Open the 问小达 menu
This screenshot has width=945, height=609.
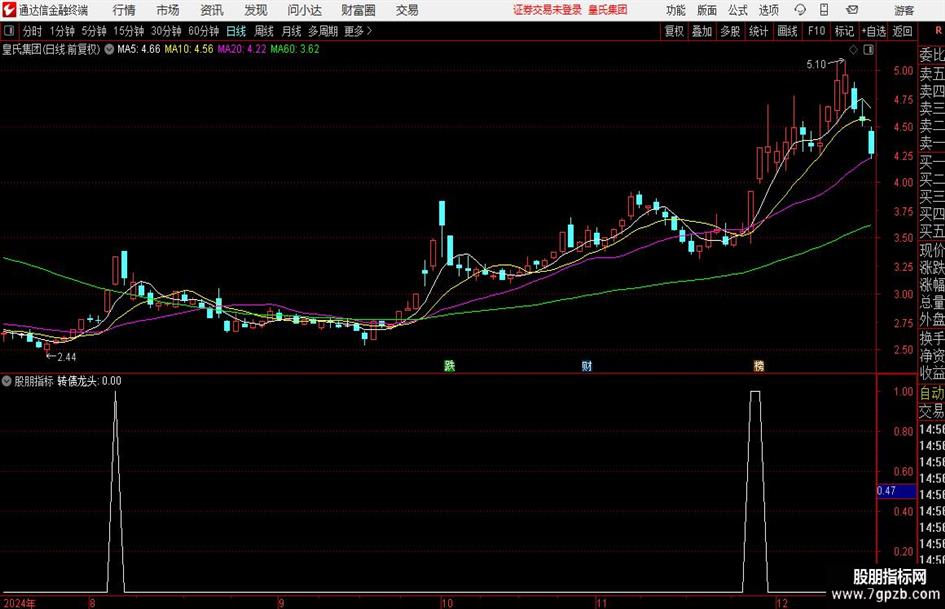(x=304, y=10)
